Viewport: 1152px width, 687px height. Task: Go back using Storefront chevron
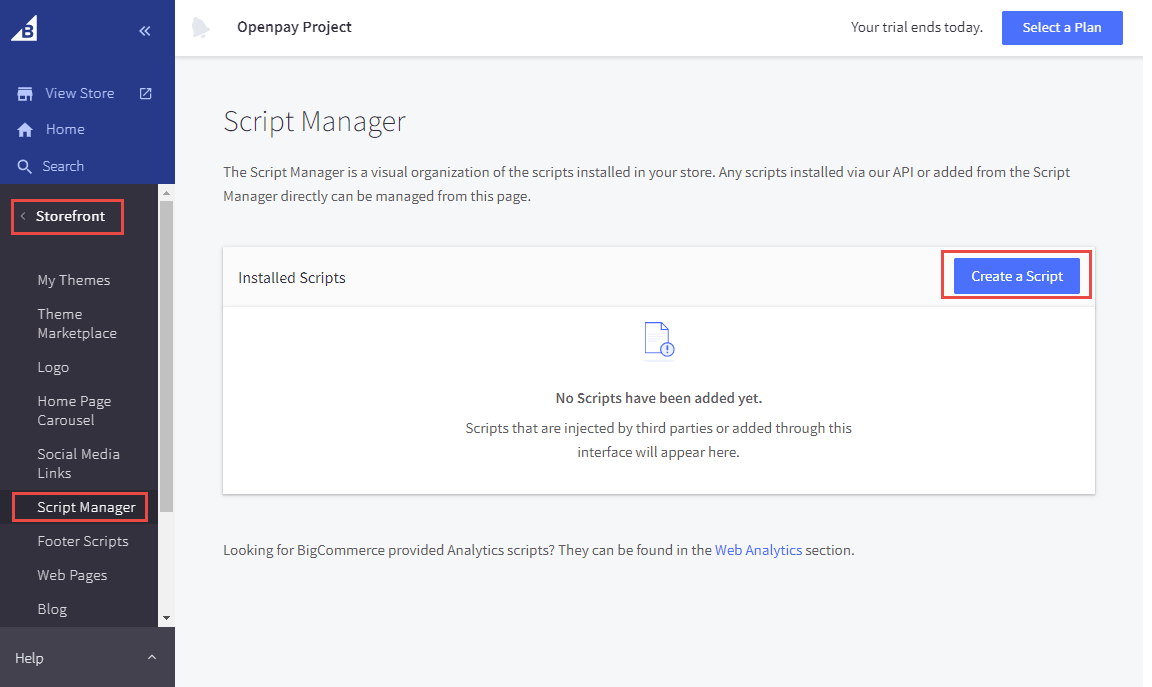tap(23, 216)
